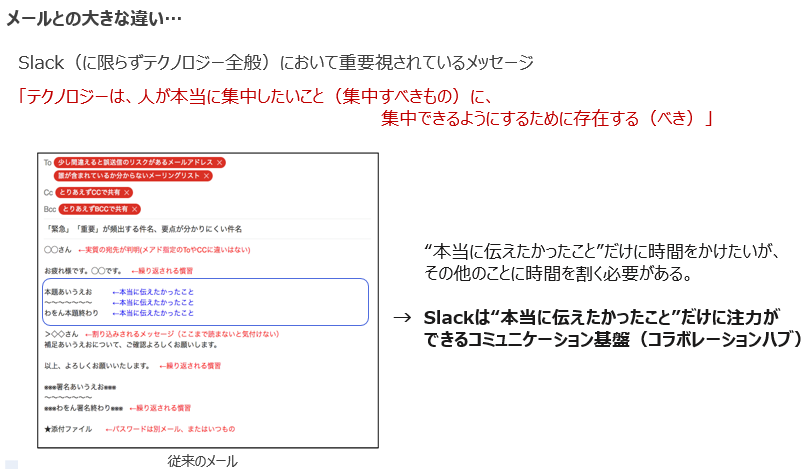Click the Cc field label
Viewport: 806px width, 469px height.
(48, 192)
